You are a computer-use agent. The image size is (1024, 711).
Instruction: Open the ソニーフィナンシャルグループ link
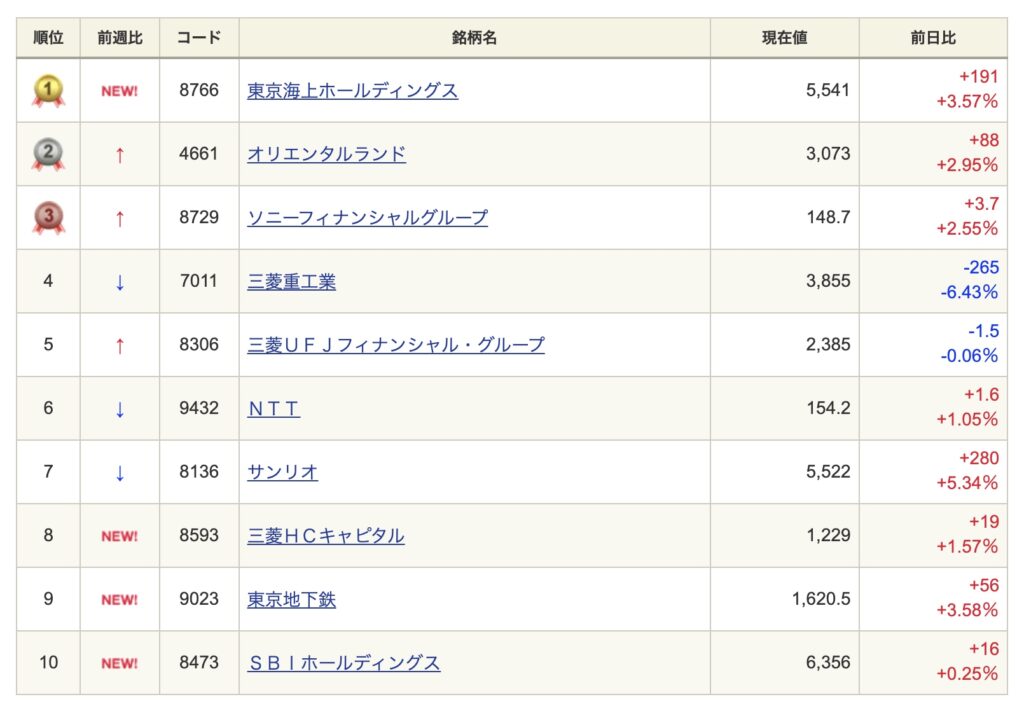coord(367,217)
